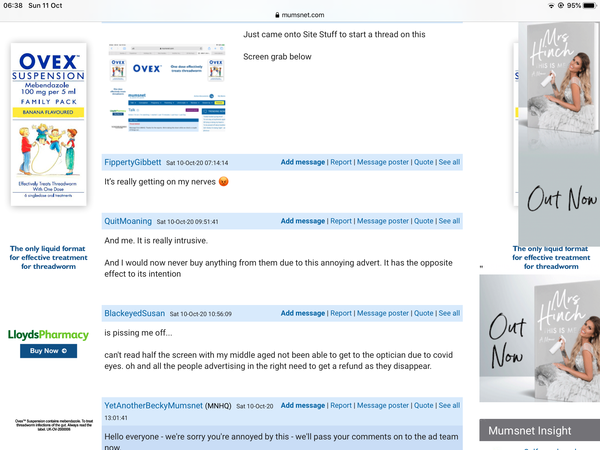Tap the Wi-Fi status icon

point(551,6)
